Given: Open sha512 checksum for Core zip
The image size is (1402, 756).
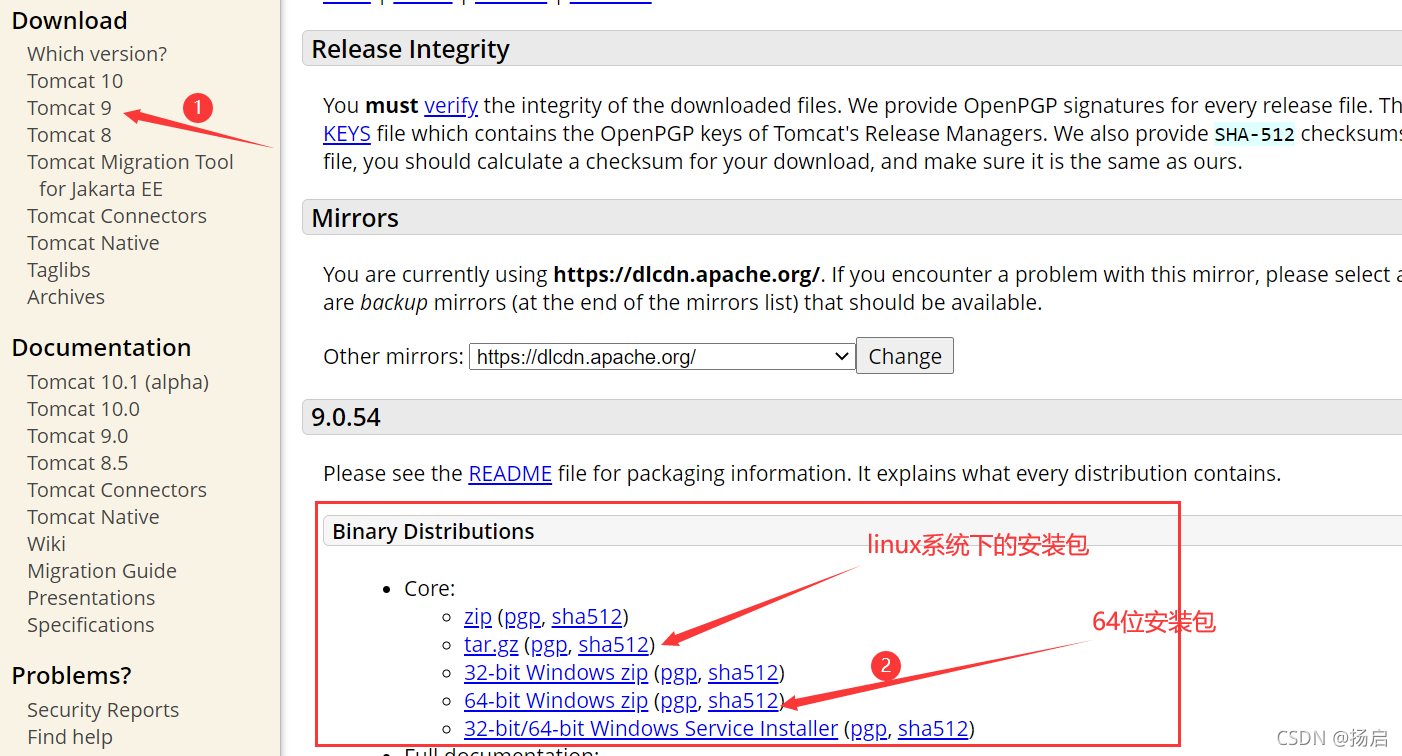Looking at the screenshot, I should (587, 617).
